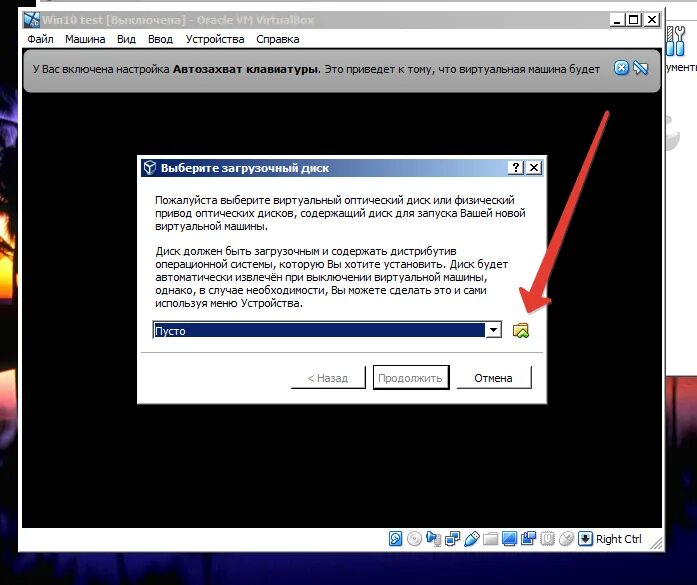This screenshot has width=697, height=585.
Task: Click the 'Автозахват клавиатуры' notification text
Action: point(246,69)
